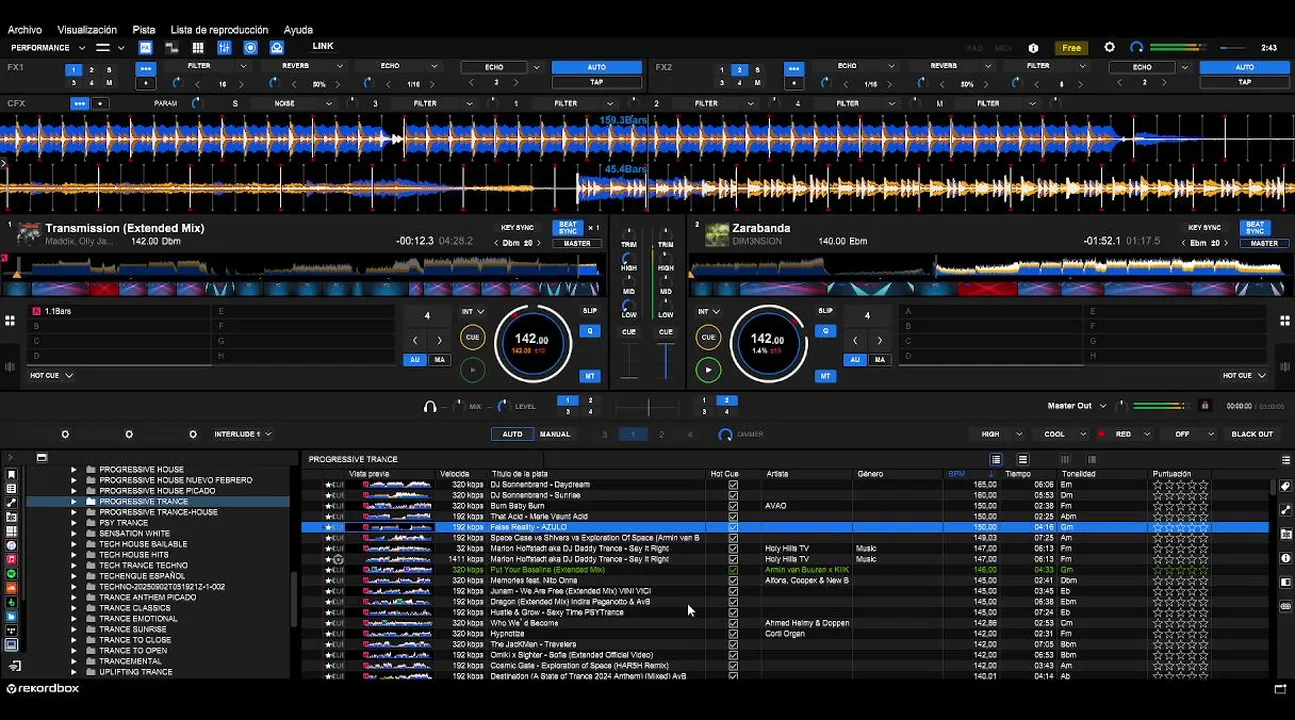Select track Memories feat. Nito Onna

[533, 581]
